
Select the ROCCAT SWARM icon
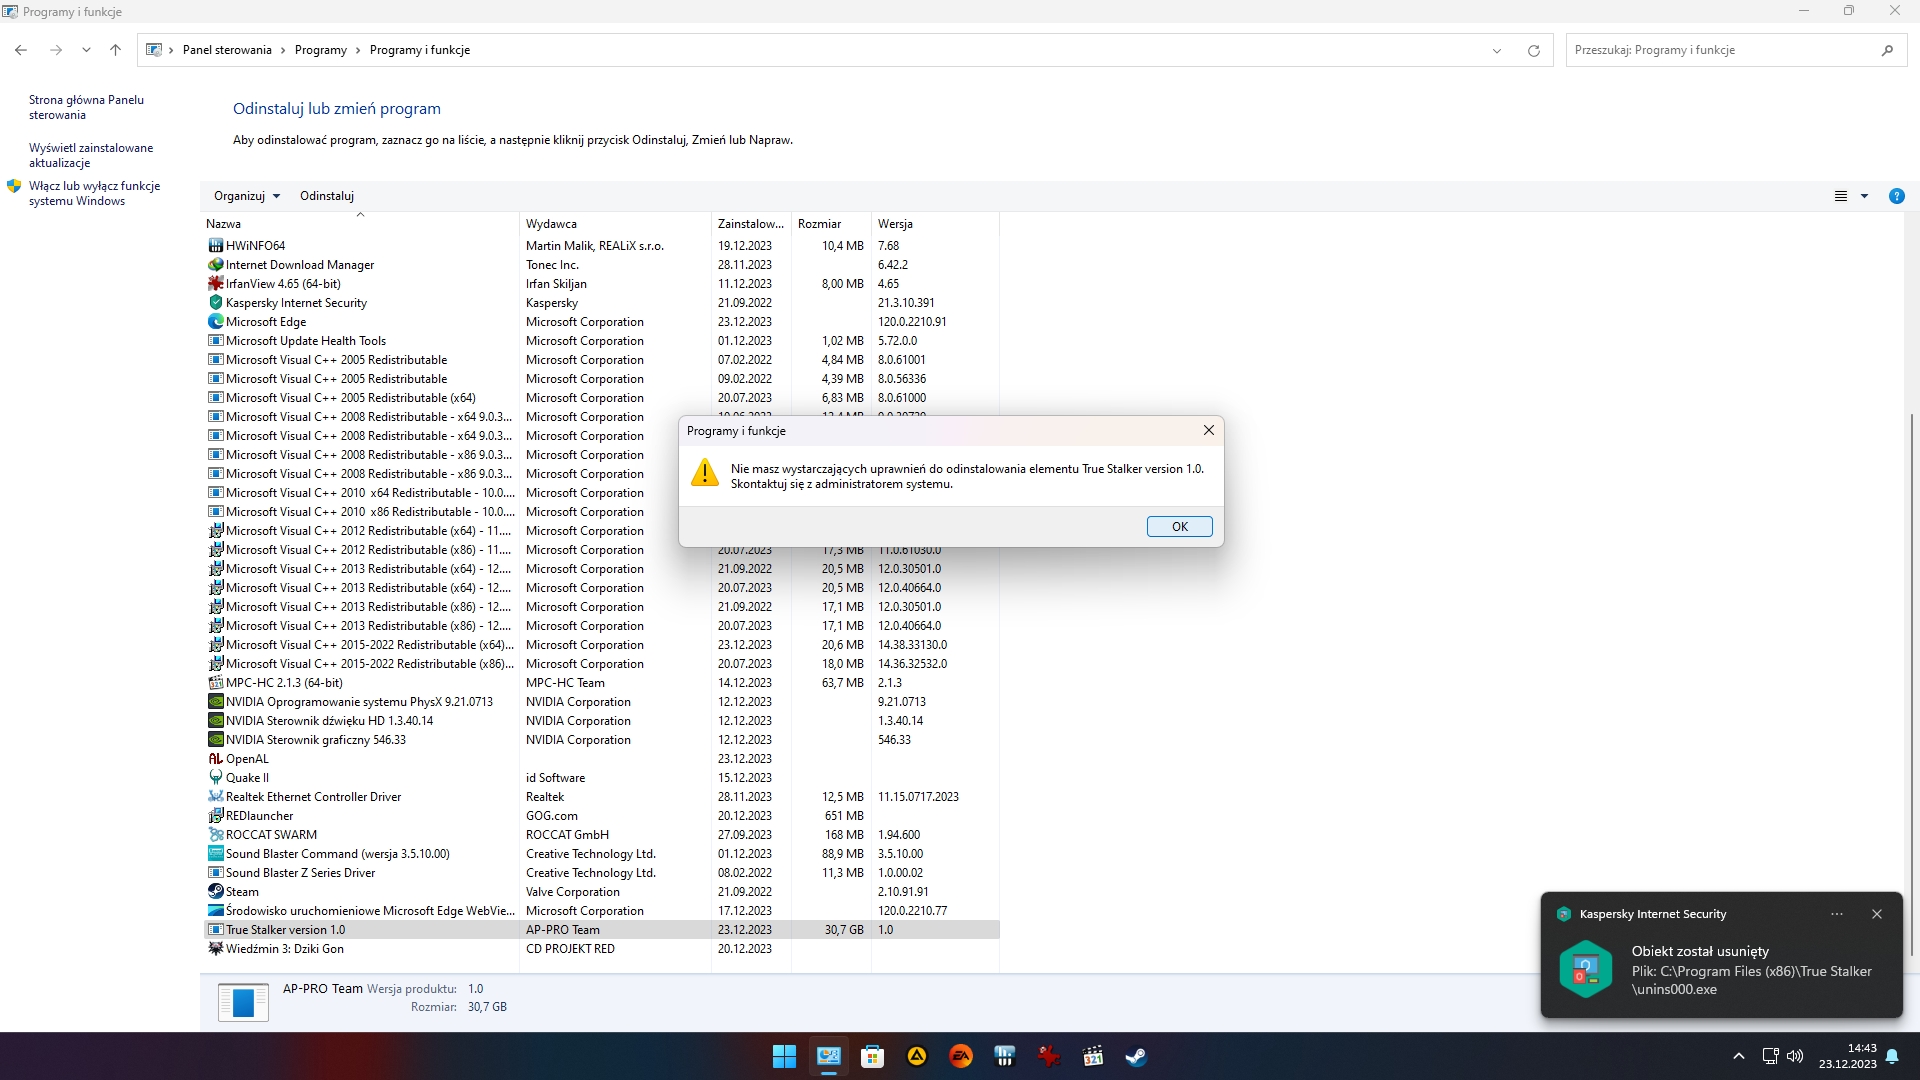coord(215,835)
